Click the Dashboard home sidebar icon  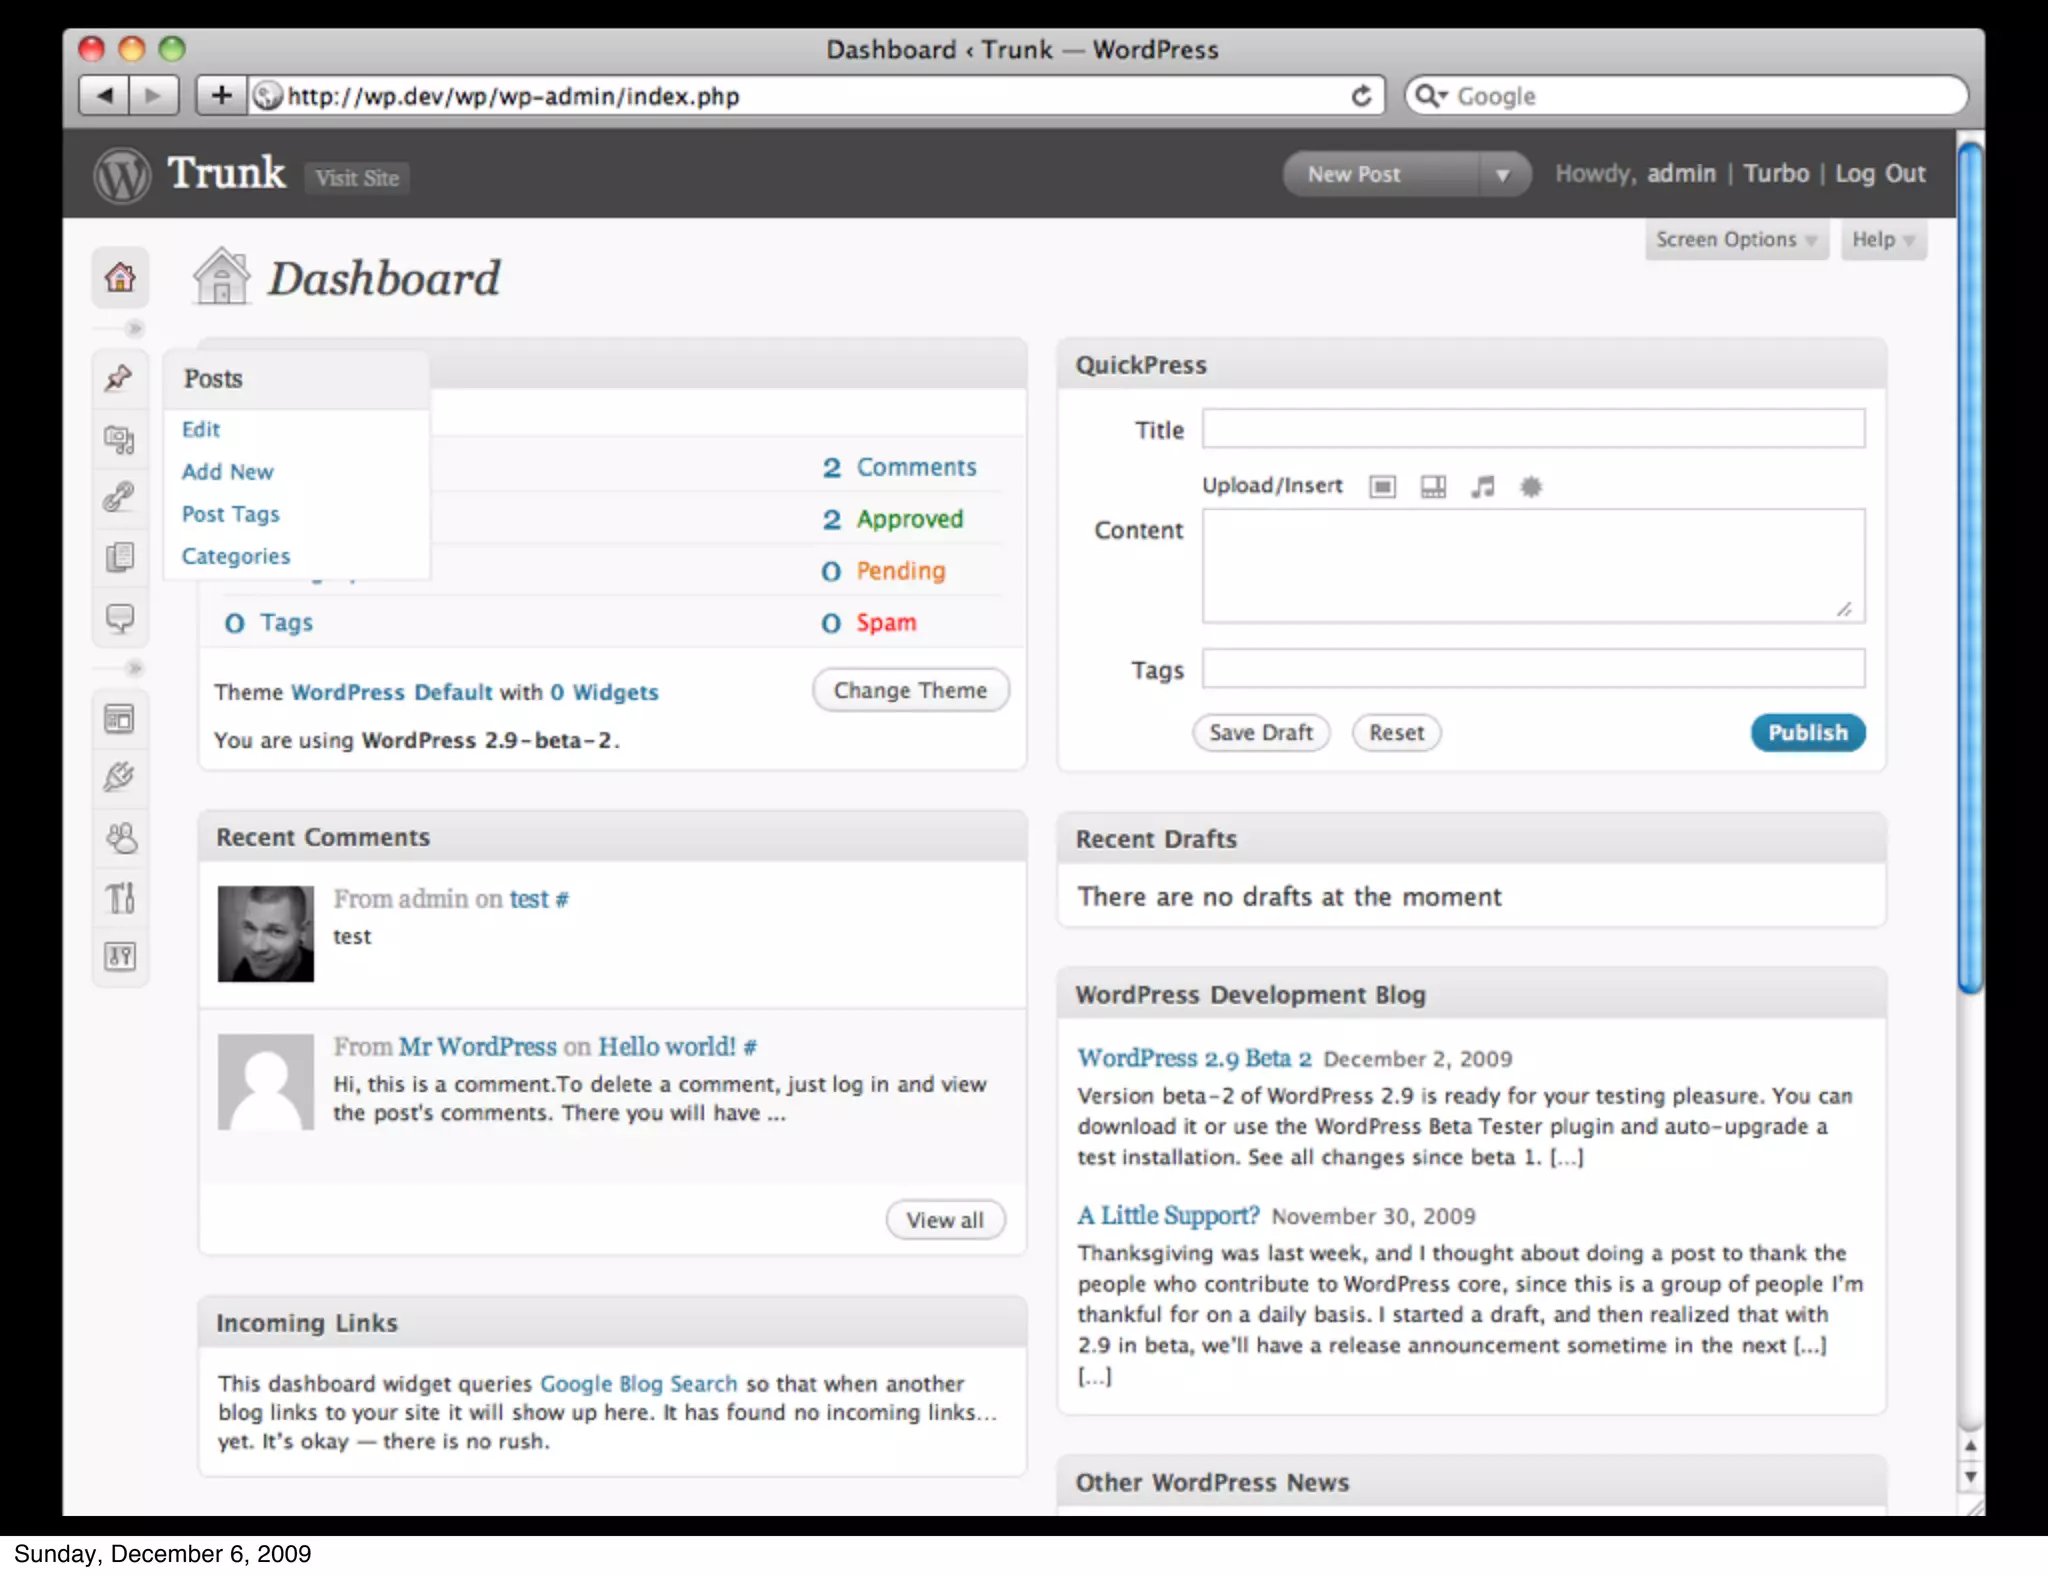[x=120, y=277]
